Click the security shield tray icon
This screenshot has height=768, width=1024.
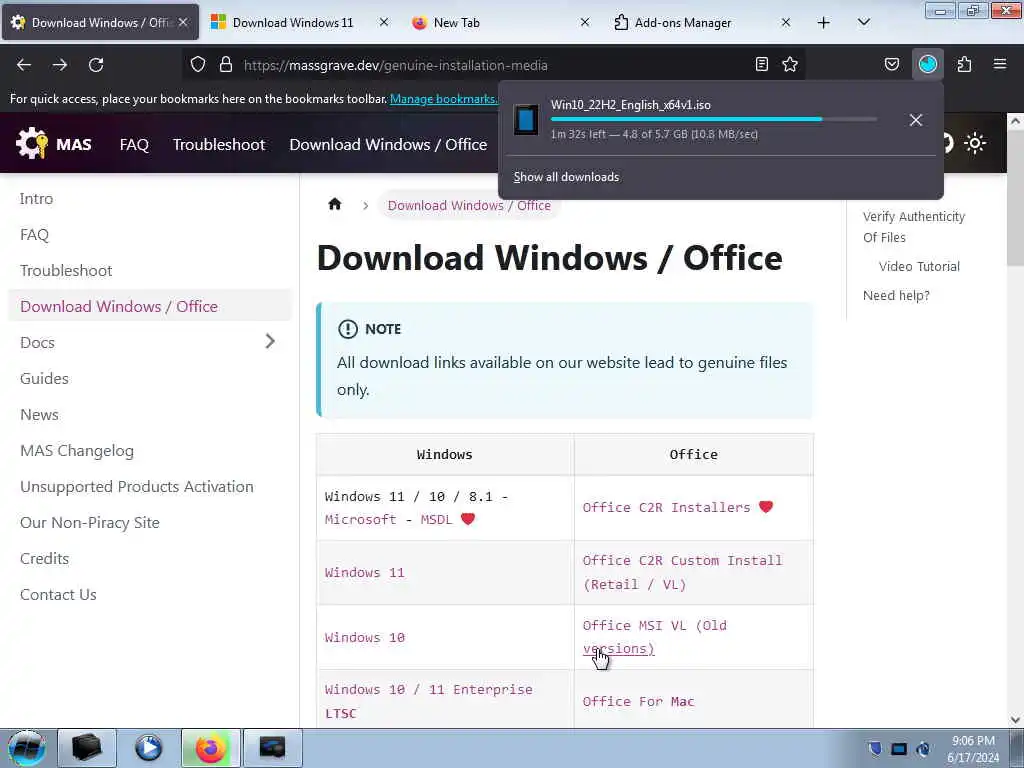point(874,748)
